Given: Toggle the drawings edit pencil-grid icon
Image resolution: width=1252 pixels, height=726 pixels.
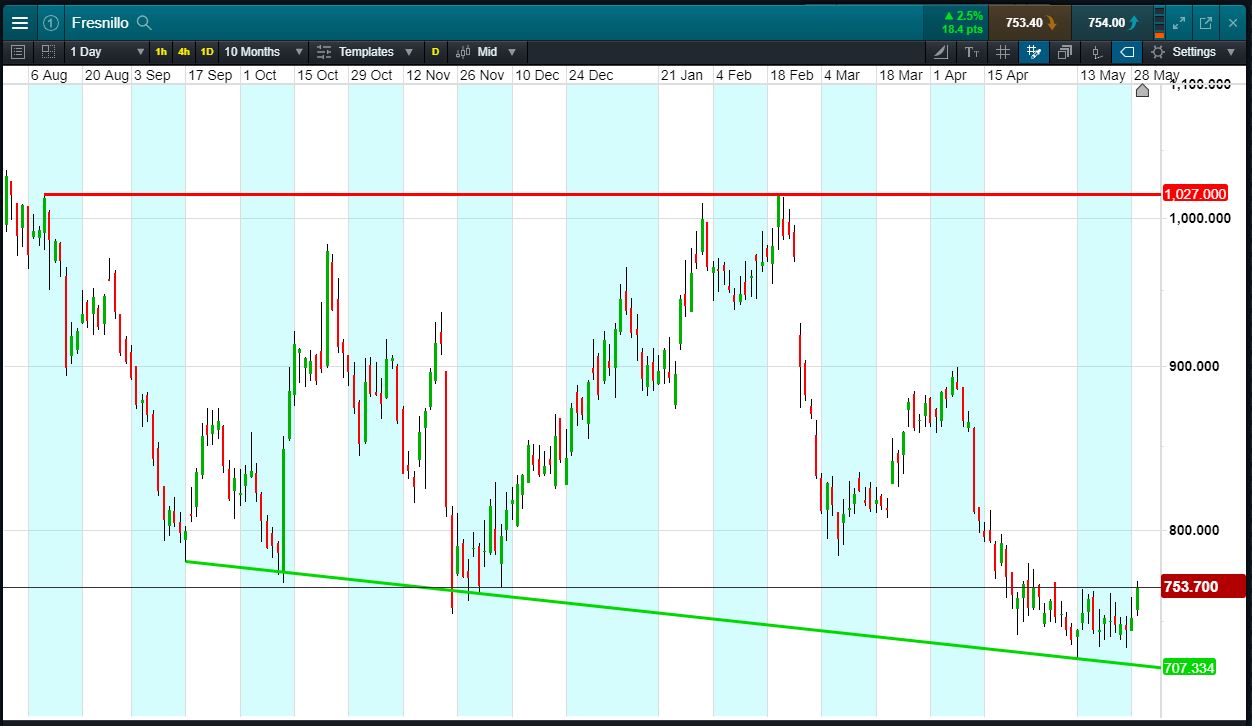Looking at the screenshot, I should coord(1034,52).
